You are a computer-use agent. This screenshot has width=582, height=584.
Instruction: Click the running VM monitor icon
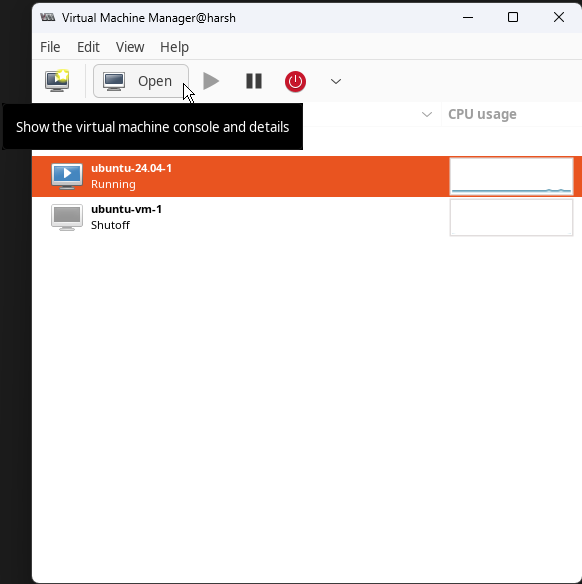[67, 176]
